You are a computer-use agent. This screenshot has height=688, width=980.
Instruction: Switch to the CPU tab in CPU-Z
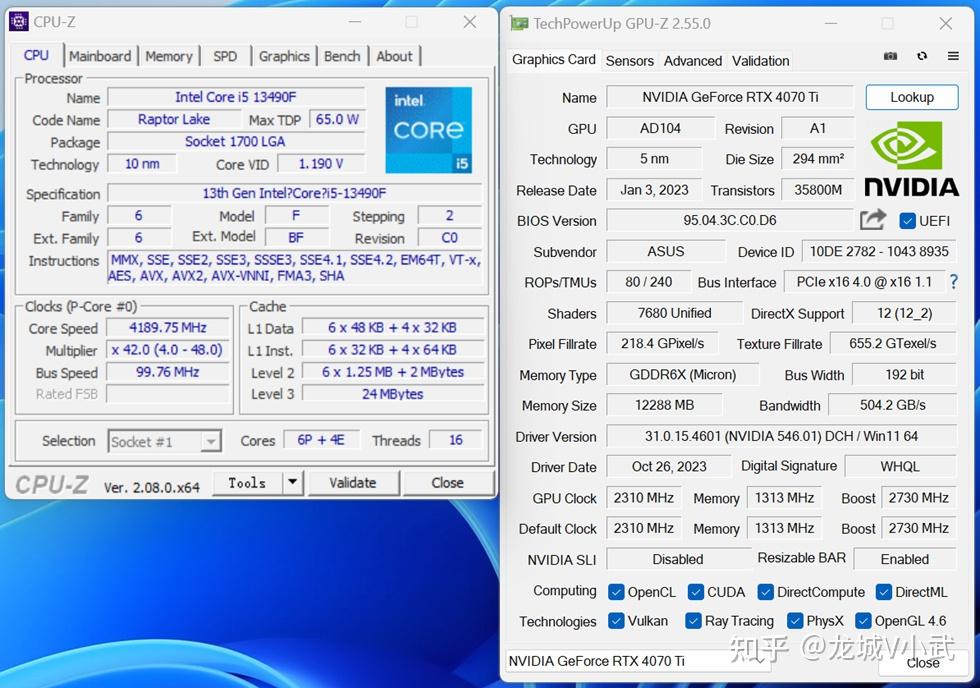(x=36, y=56)
